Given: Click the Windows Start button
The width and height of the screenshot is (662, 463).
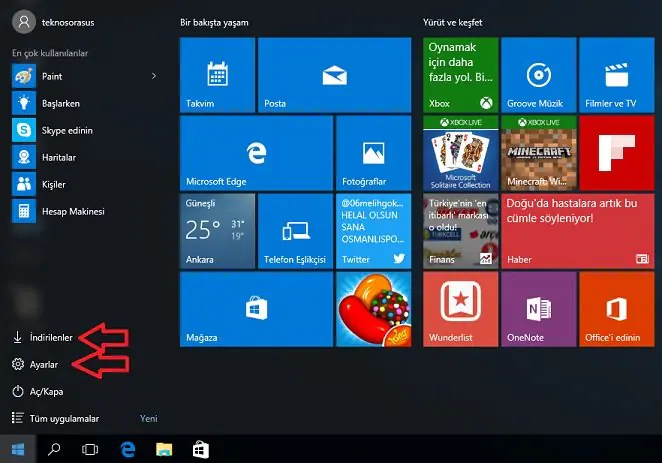Looking at the screenshot, I should (x=17, y=450).
